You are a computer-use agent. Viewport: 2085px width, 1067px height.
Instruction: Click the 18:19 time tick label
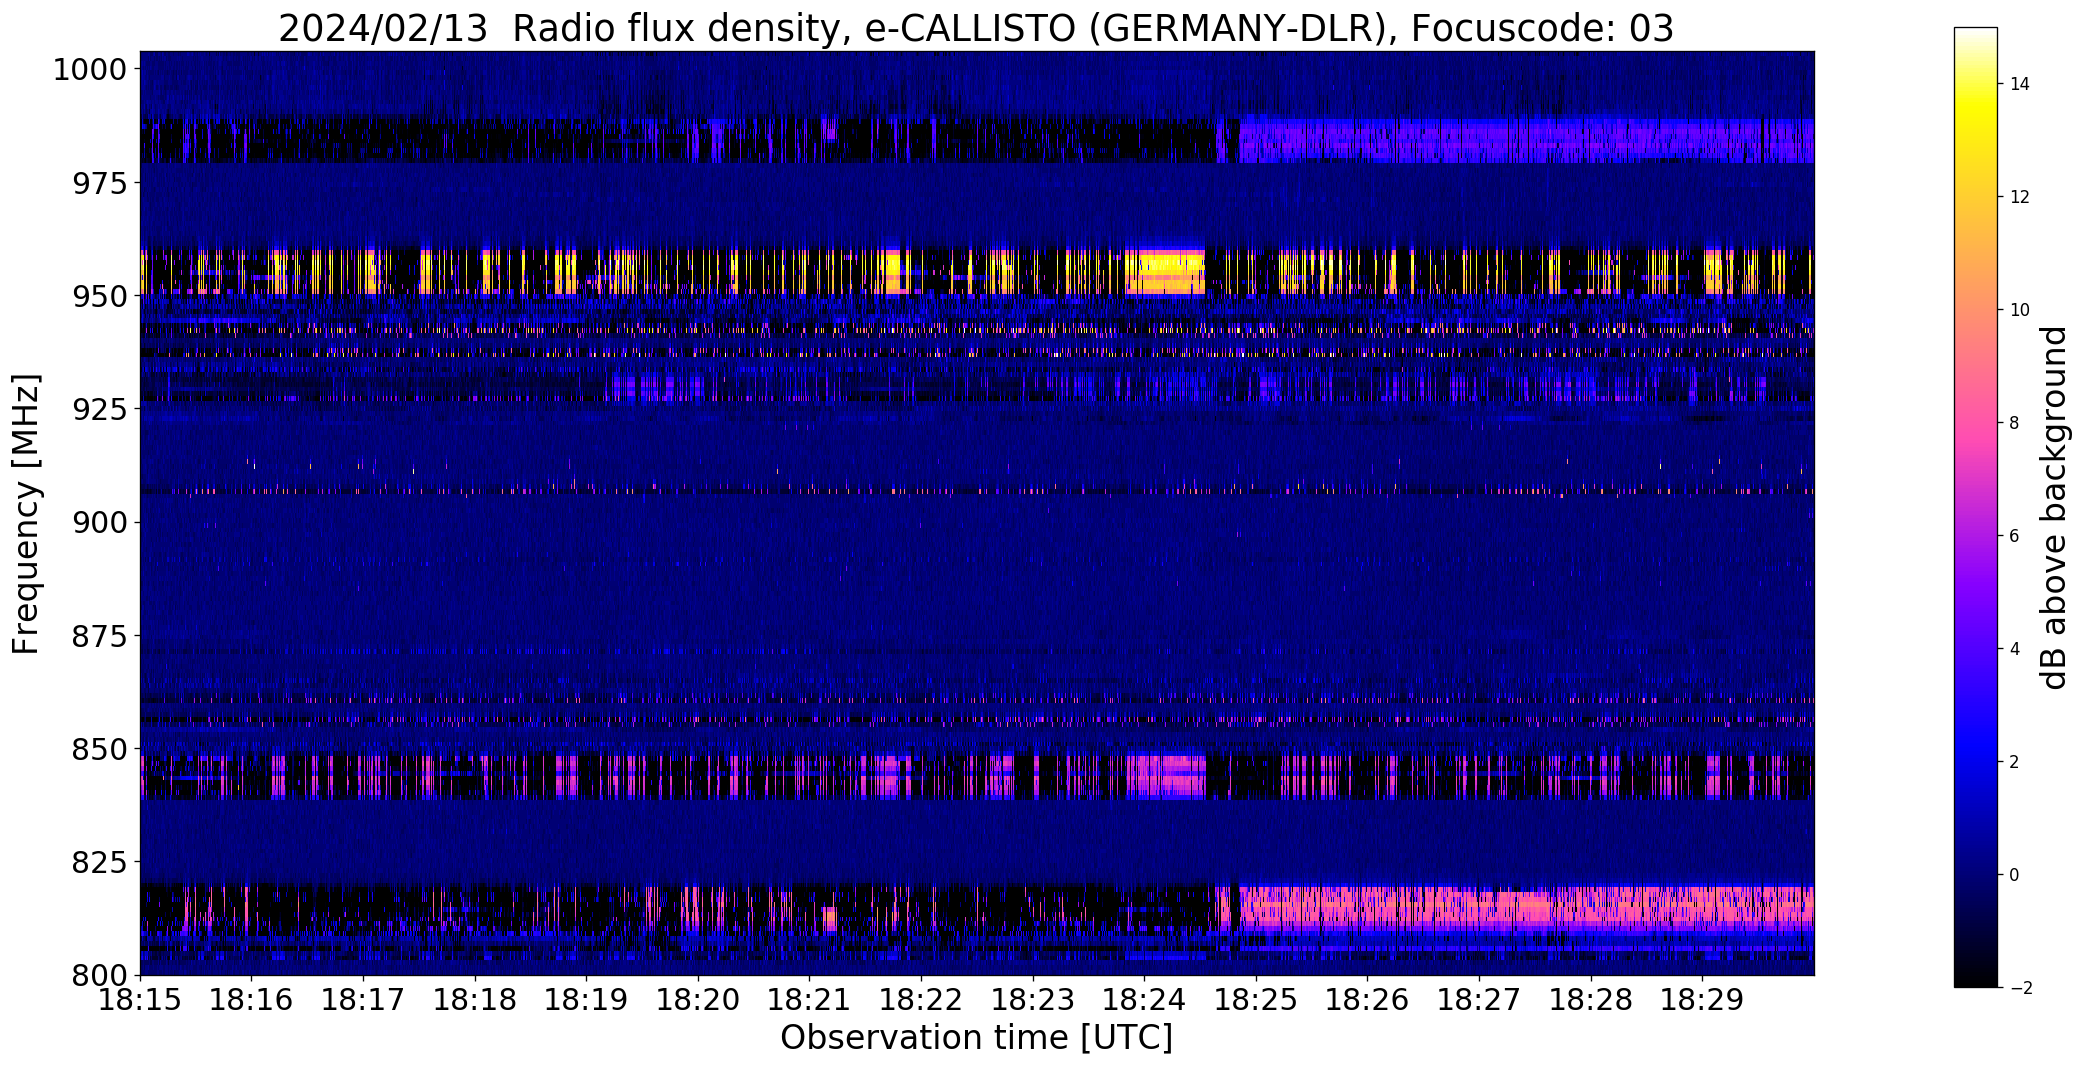pyautogui.click(x=586, y=1000)
